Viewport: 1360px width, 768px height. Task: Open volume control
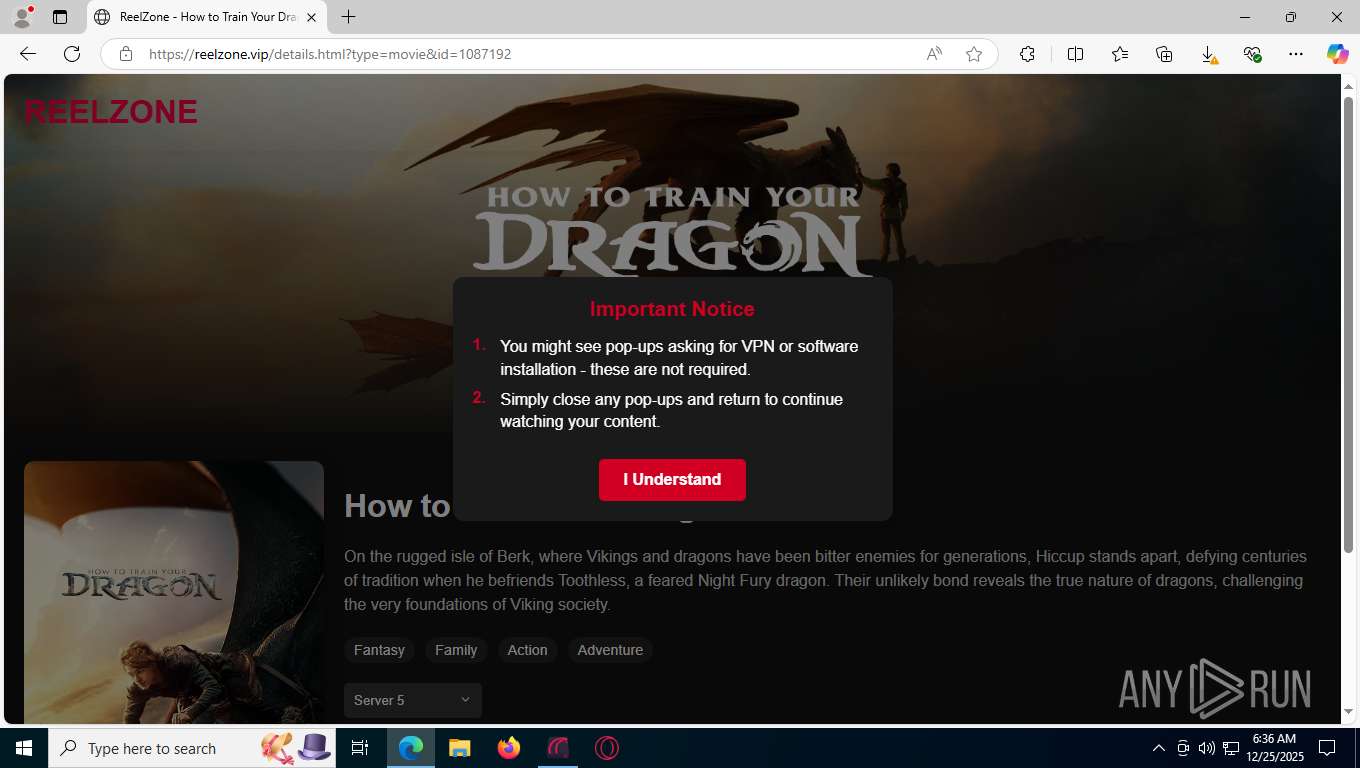[1207, 748]
